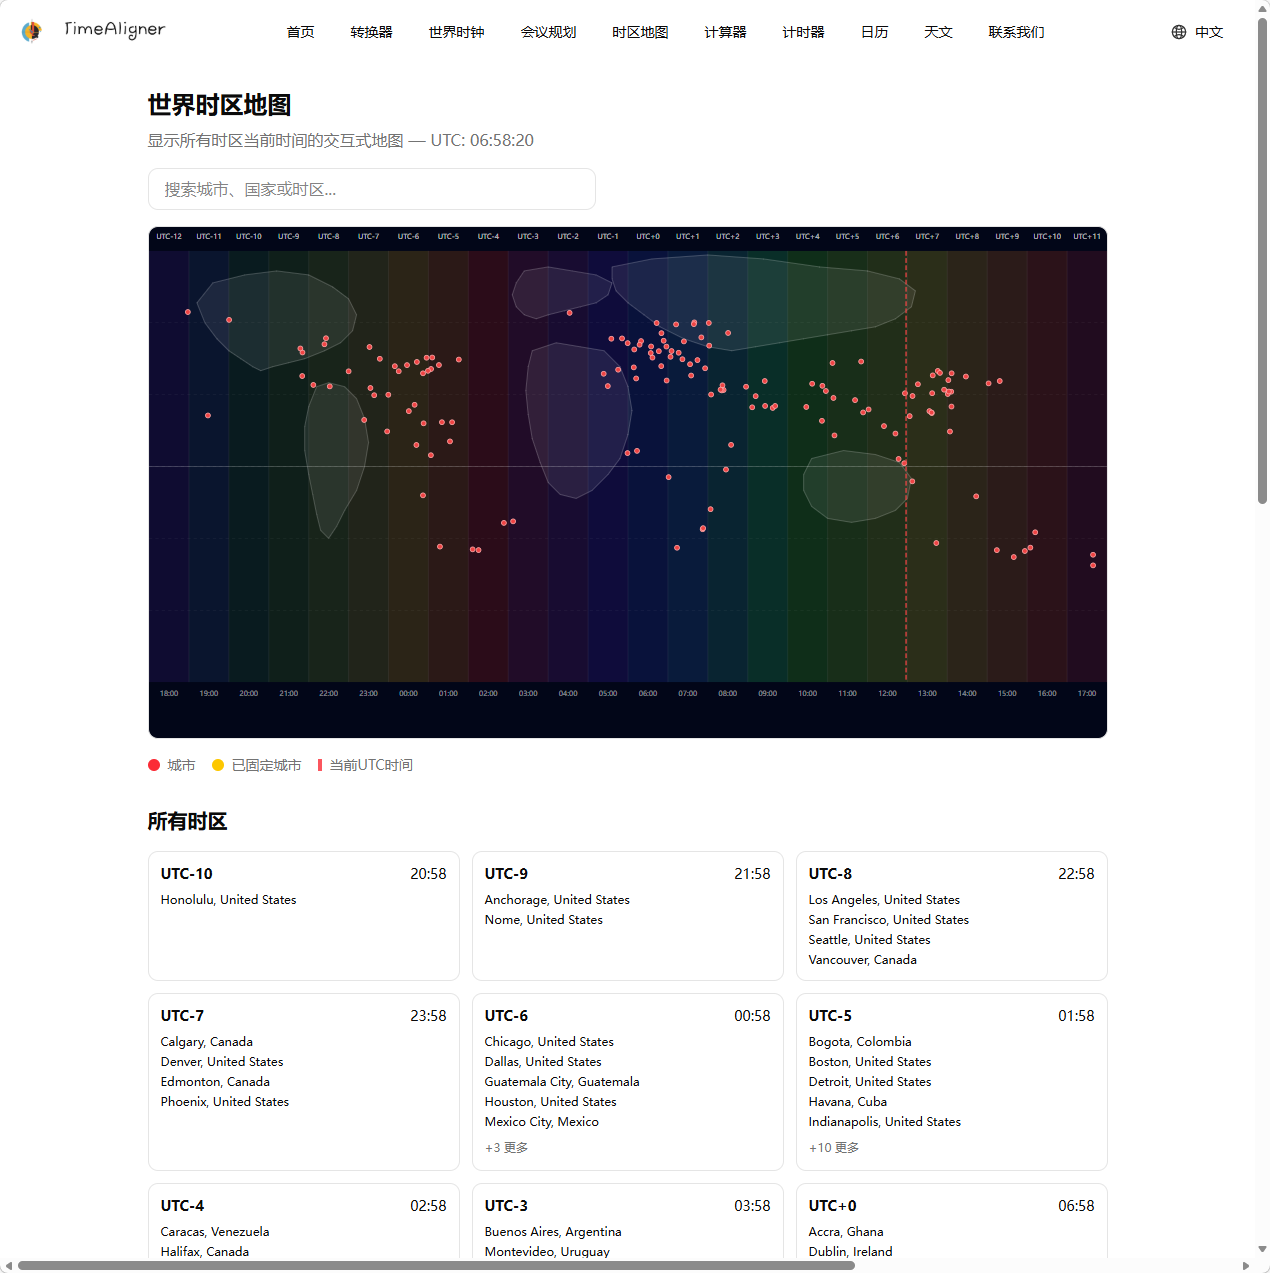Click the current UTC time legend marker
Image resolution: width=1270 pixels, height=1273 pixels.
coord(320,765)
